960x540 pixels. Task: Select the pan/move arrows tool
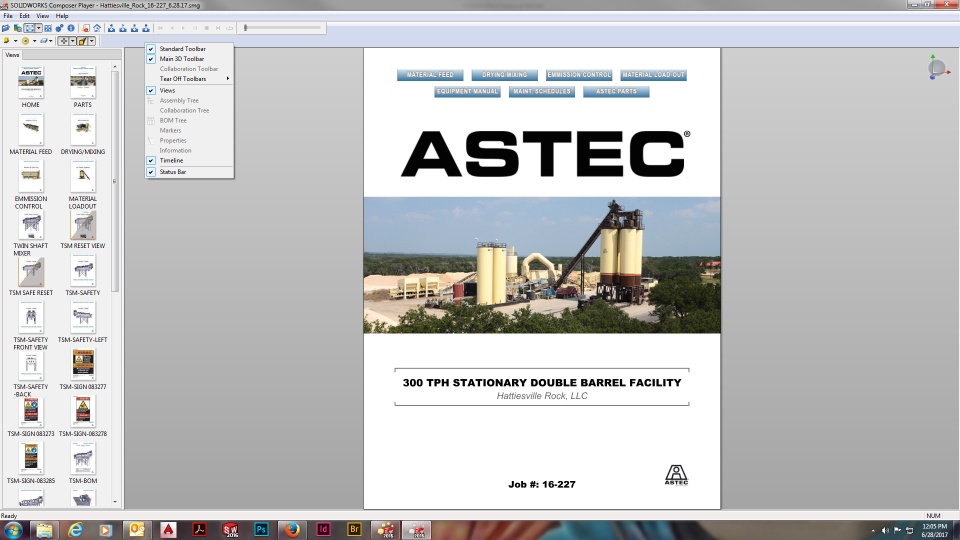[63, 40]
